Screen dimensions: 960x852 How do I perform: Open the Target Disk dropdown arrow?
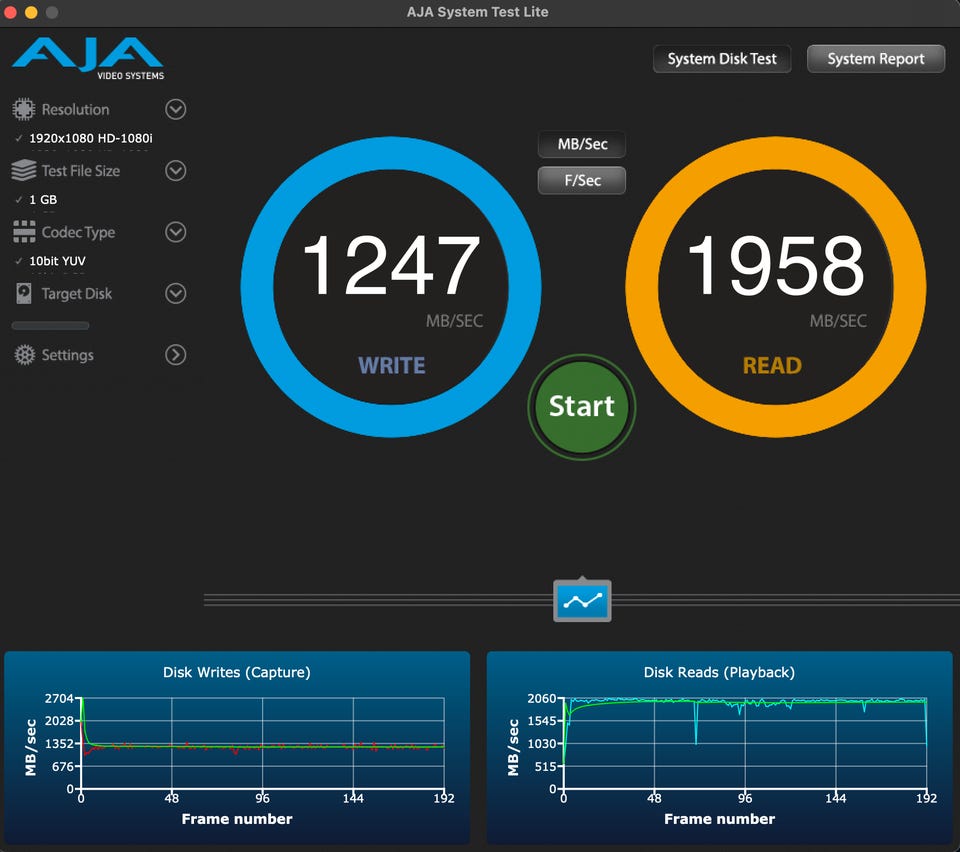click(176, 294)
